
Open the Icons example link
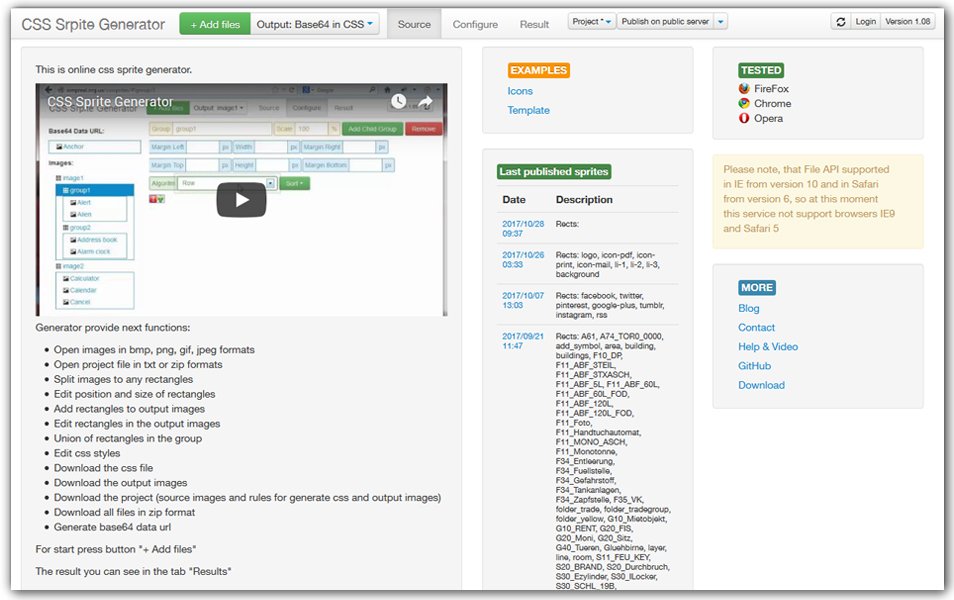[520, 91]
